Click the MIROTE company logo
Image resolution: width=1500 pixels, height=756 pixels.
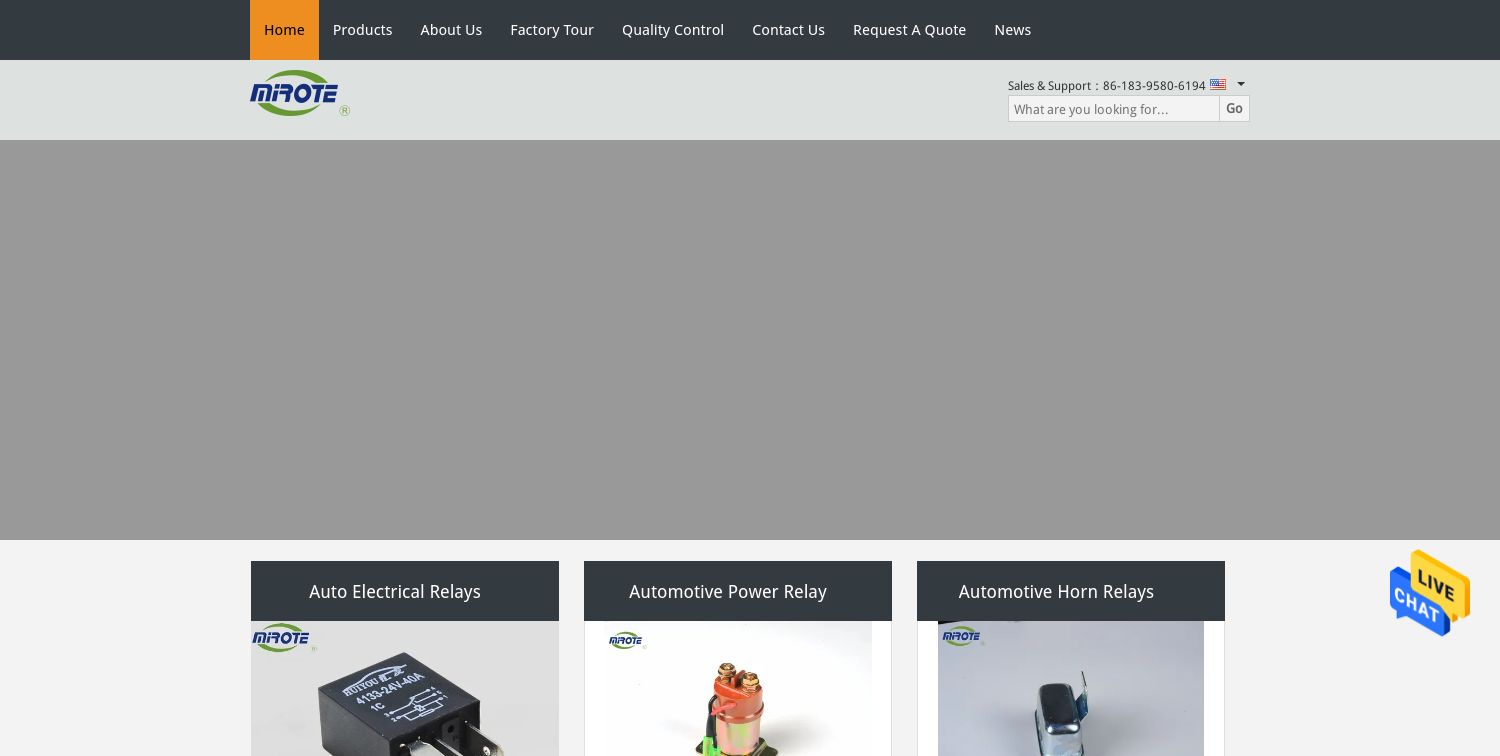tap(299, 93)
